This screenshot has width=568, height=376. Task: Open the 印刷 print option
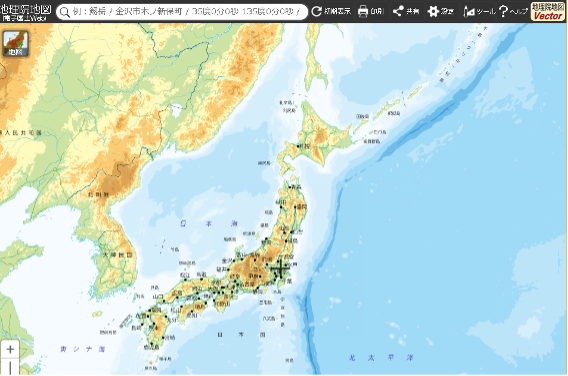tap(371, 11)
